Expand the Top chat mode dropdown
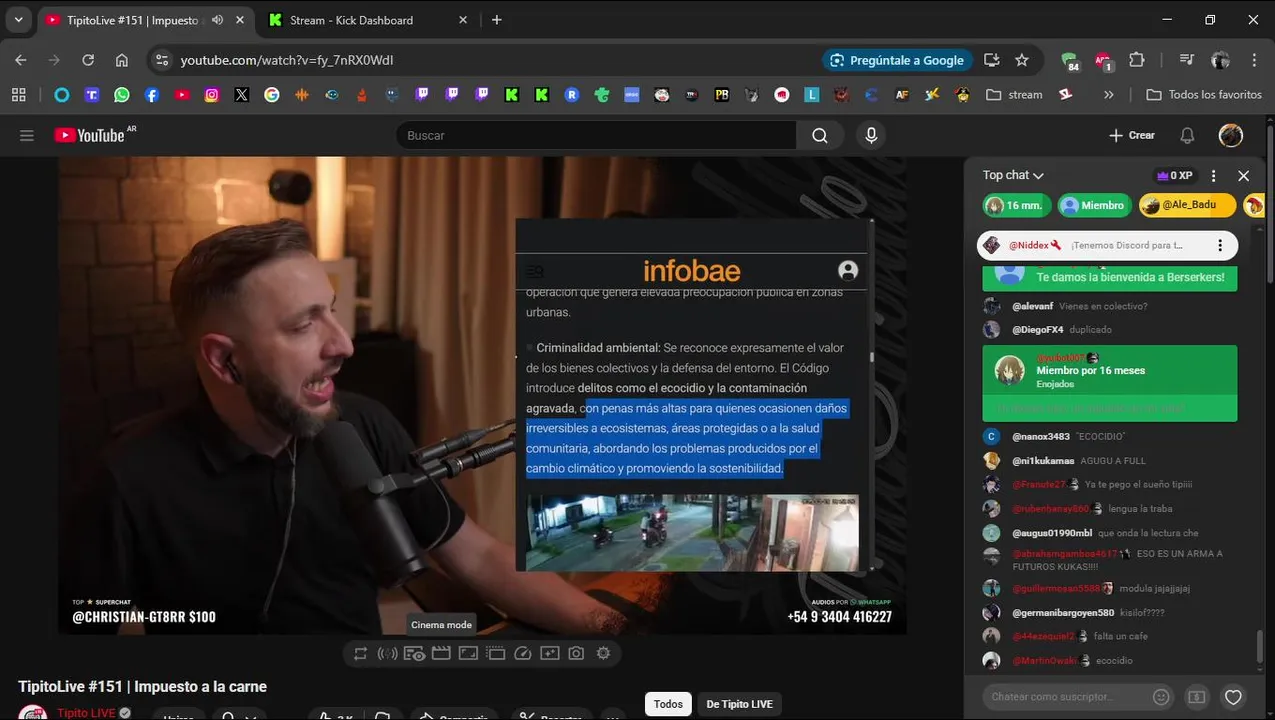This screenshot has height=720, width=1275. (1013, 175)
